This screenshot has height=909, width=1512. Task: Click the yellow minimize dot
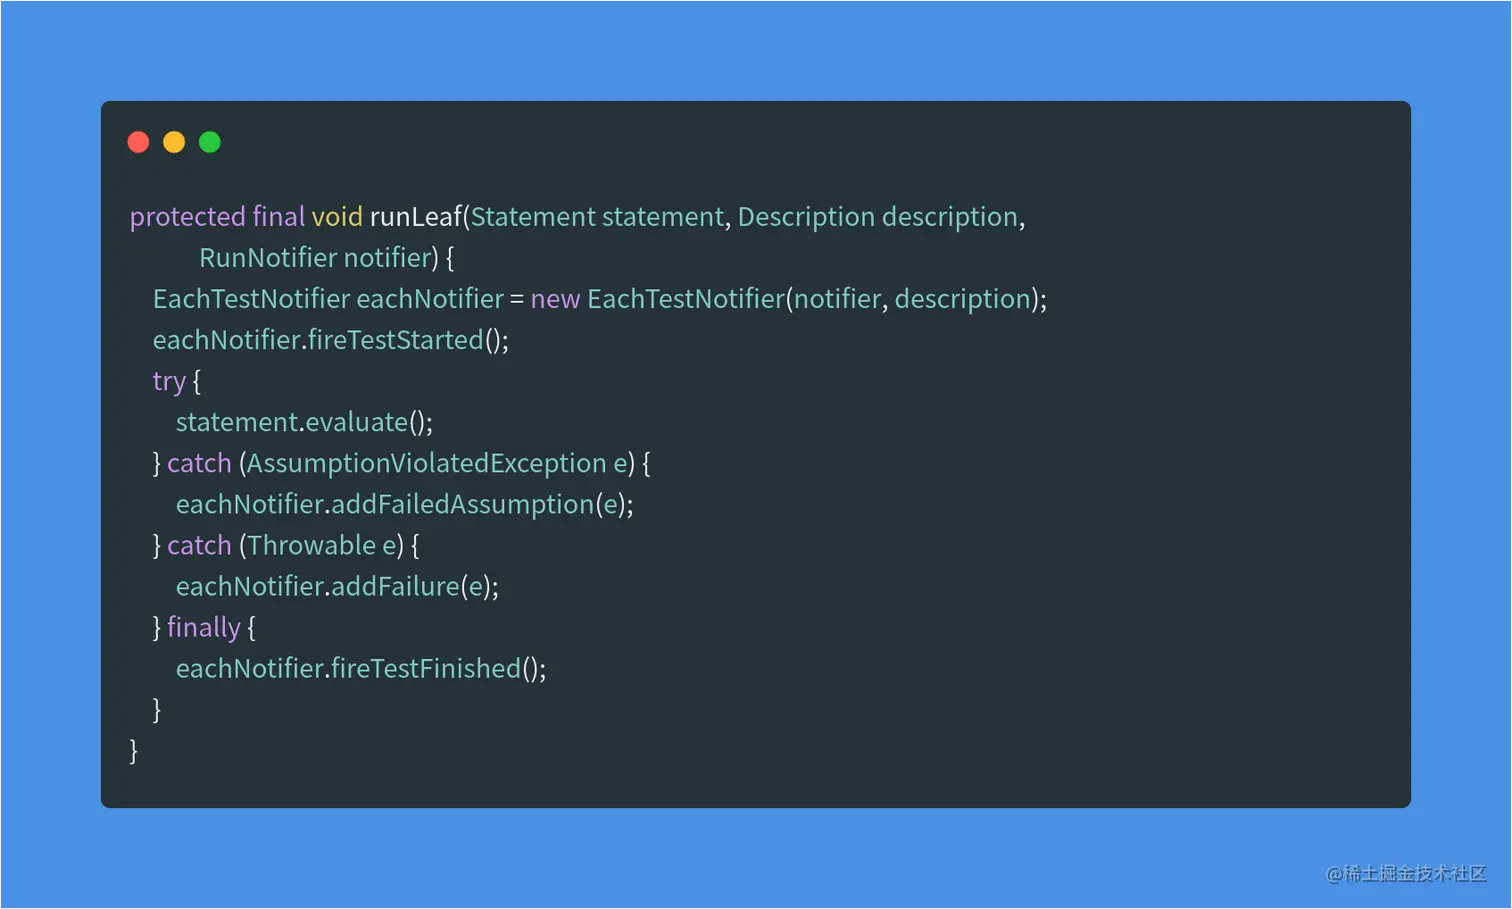(x=174, y=142)
